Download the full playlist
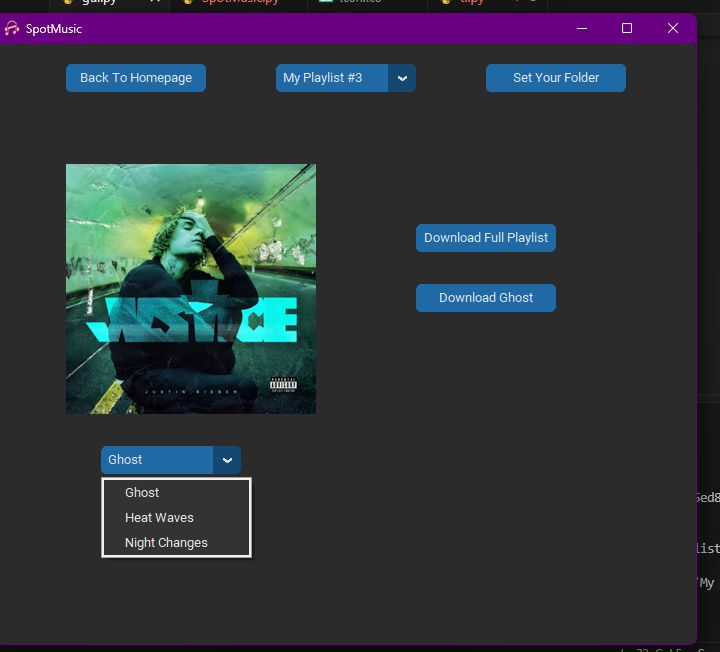The height and width of the screenshot is (652, 720). coord(486,238)
